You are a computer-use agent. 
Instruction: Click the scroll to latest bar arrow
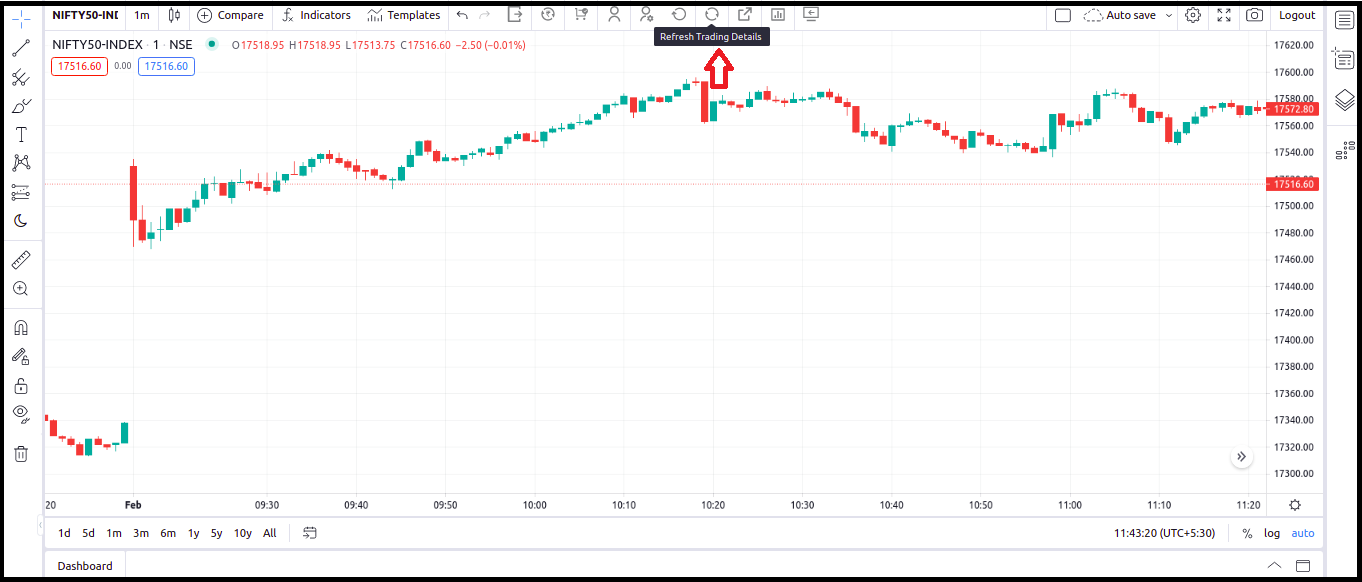click(1241, 457)
